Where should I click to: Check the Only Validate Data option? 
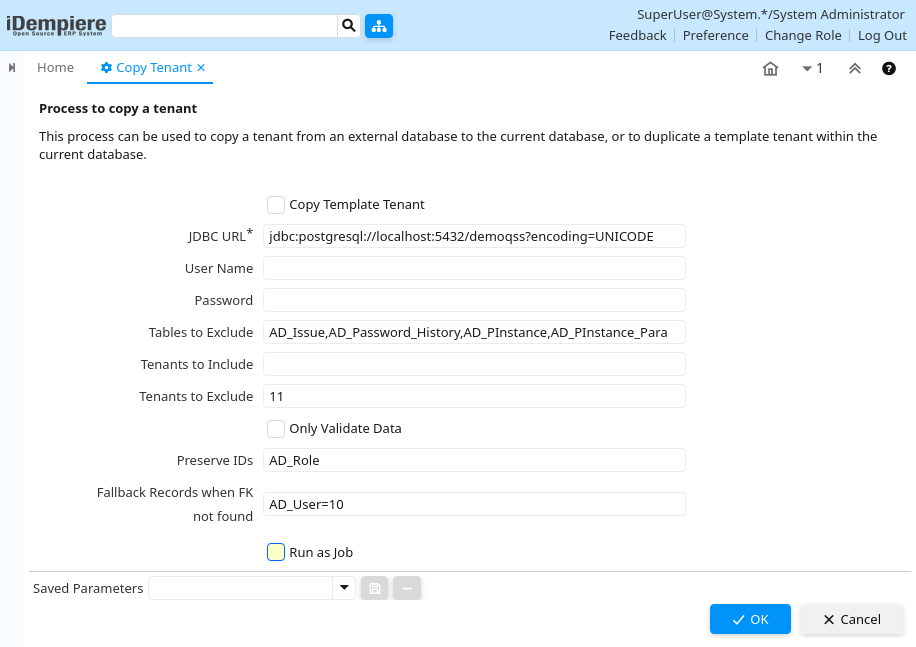[x=276, y=428]
